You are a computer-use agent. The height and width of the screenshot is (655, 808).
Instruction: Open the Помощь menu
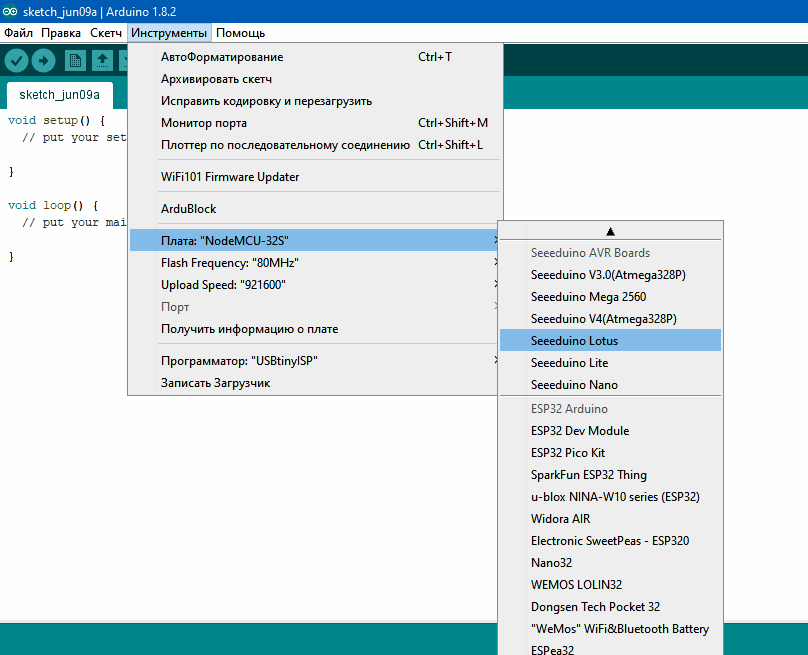[240, 33]
